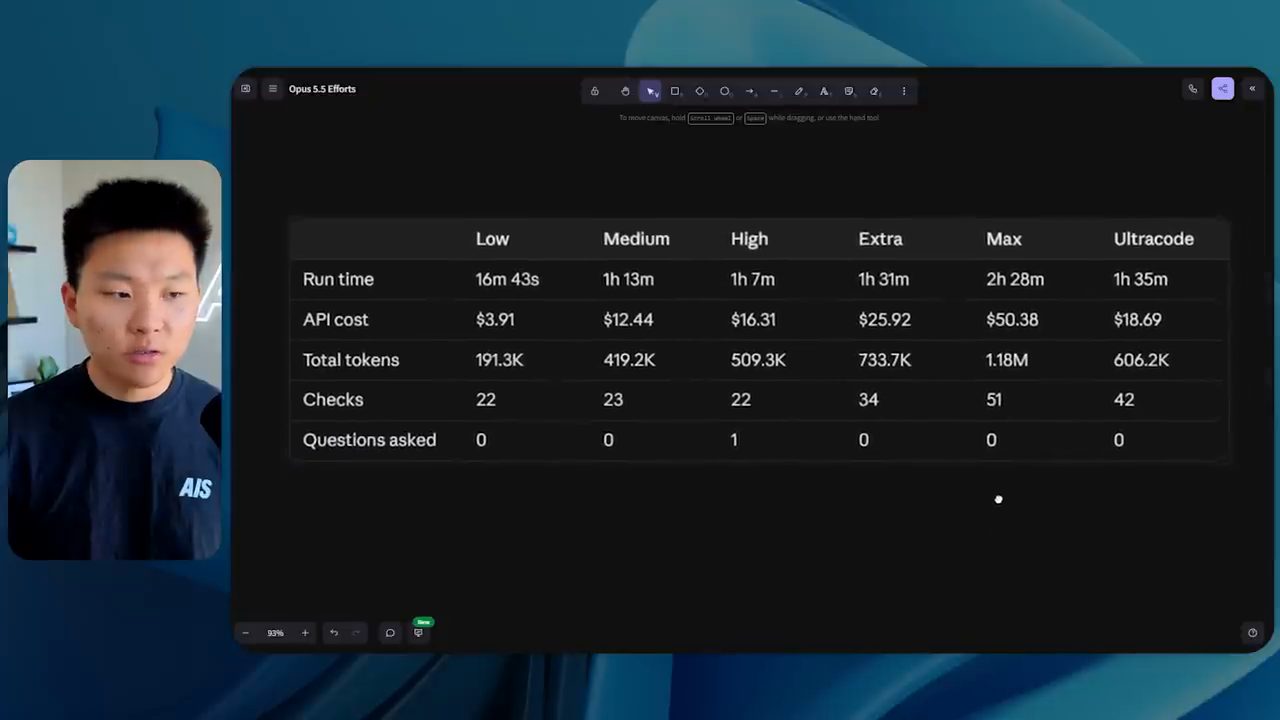This screenshot has height=720, width=1280.
Task: Click the Opus 5.5 Efforts title
Action: (322, 89)
